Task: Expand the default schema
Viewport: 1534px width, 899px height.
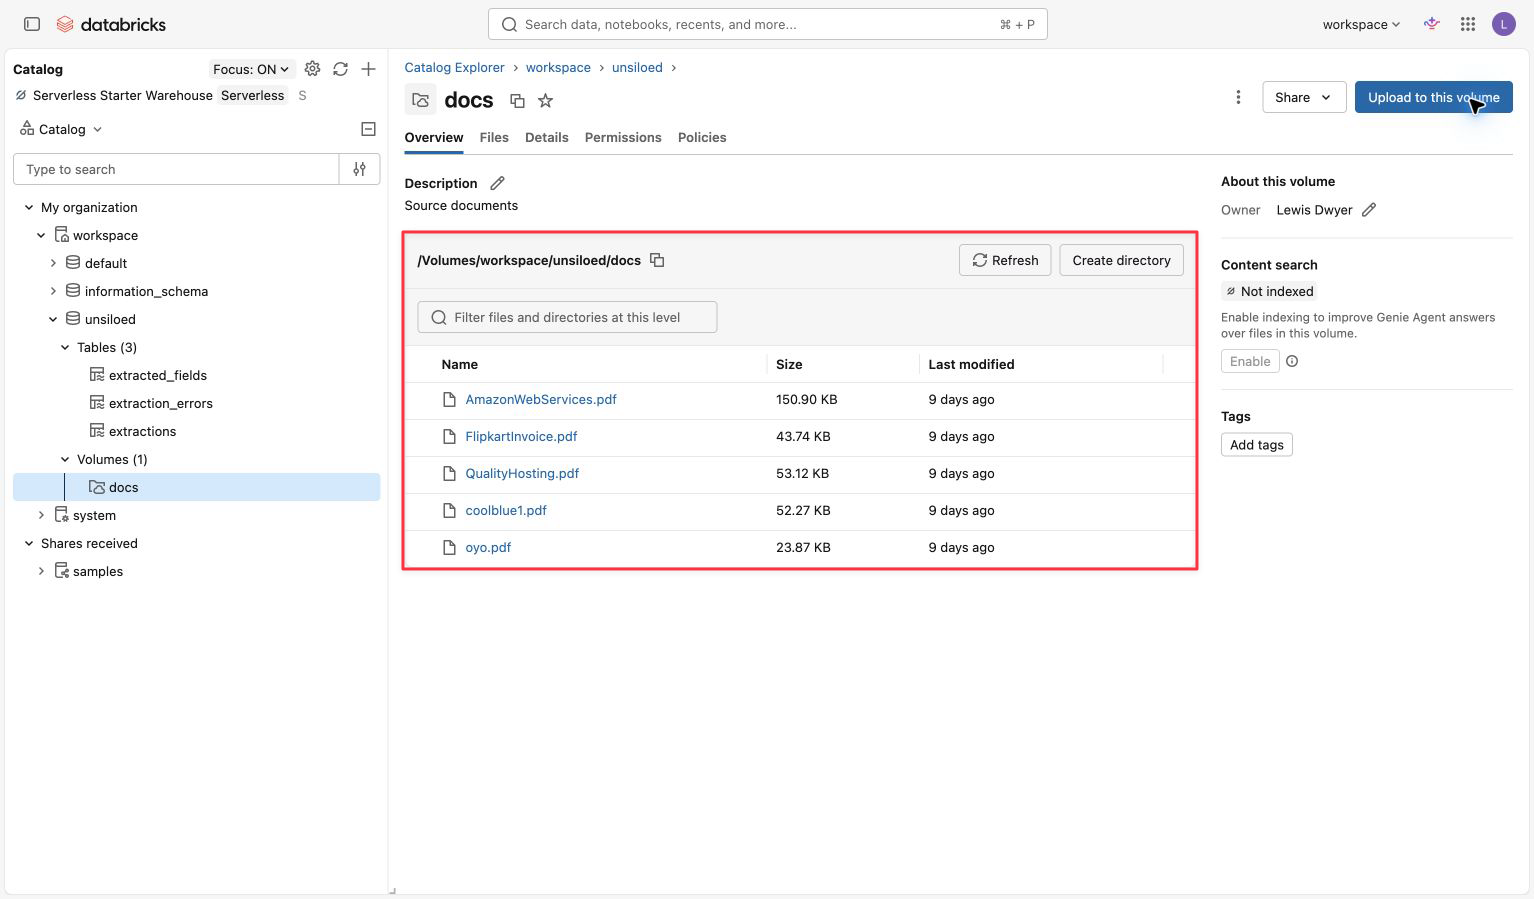Action: pos(53,263)
